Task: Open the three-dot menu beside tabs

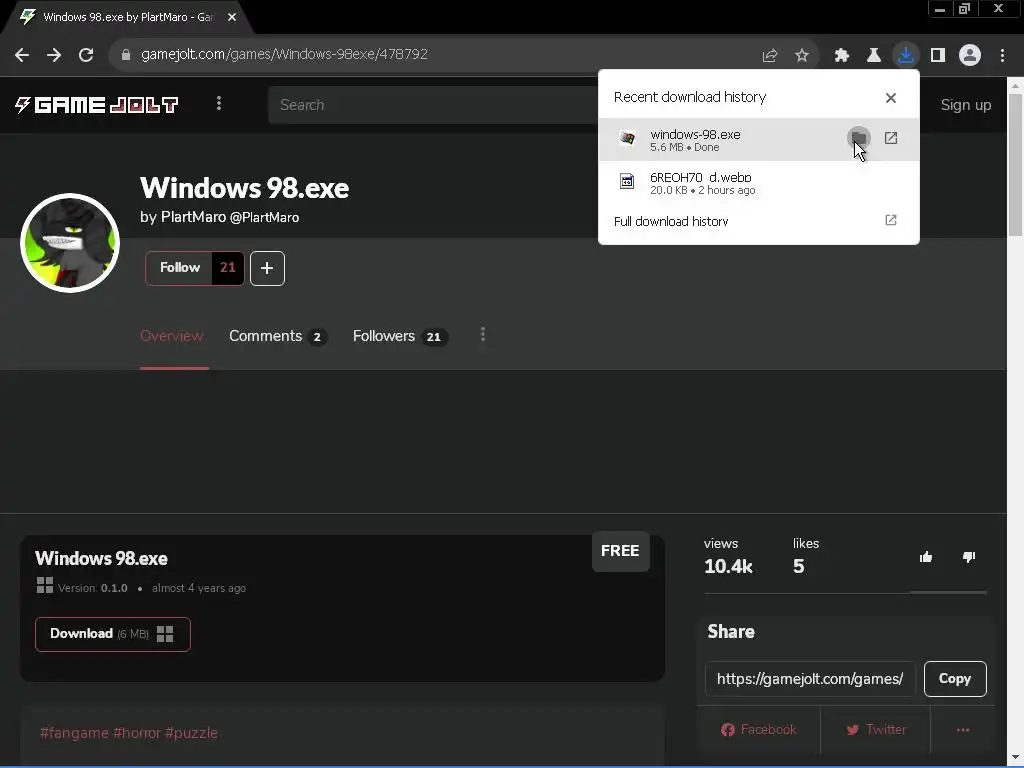Action: tap(483, 334)
